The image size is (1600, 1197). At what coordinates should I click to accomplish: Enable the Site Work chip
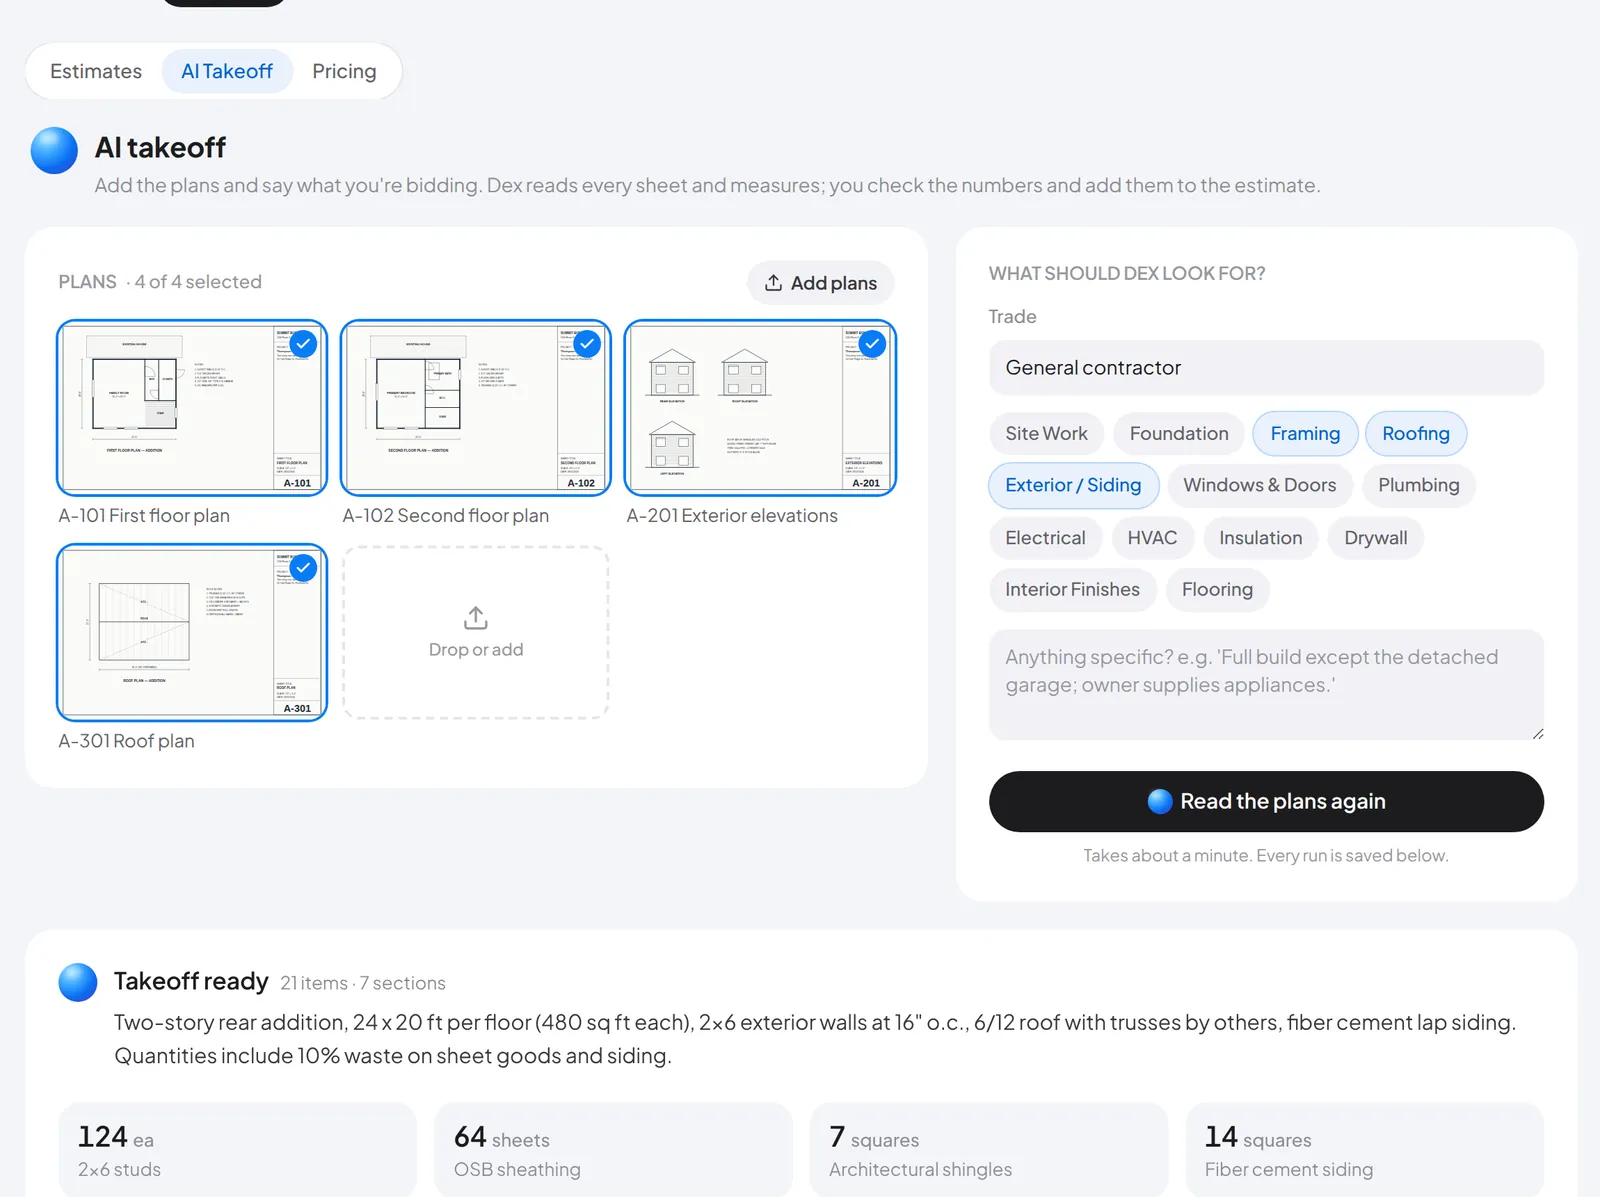click(1046, 434)
